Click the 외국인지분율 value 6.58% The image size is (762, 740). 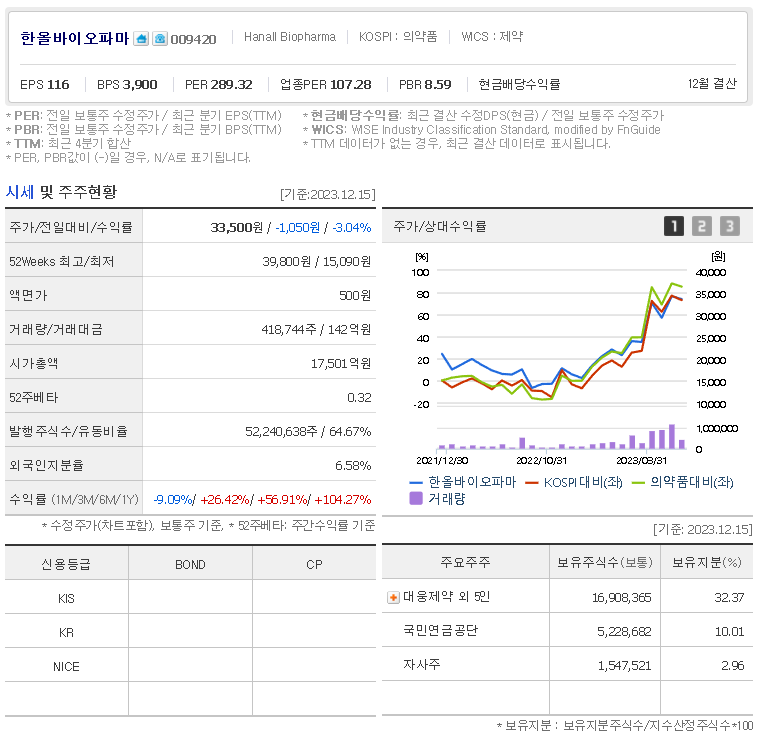[353, 465]
